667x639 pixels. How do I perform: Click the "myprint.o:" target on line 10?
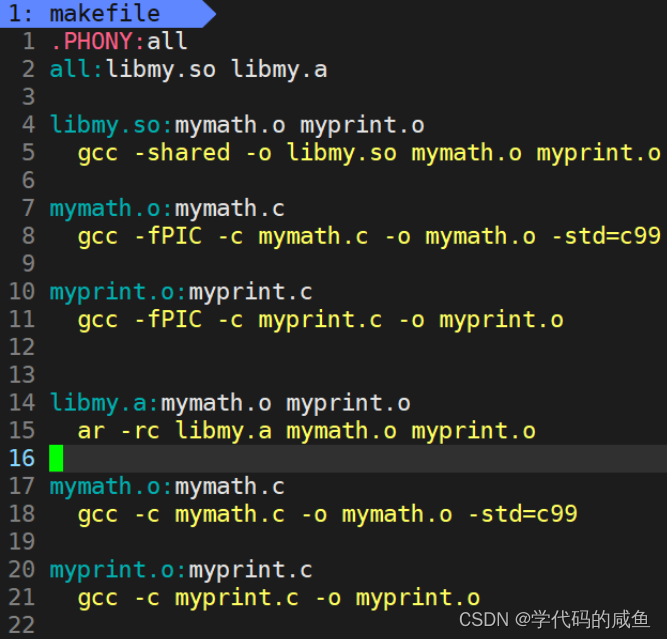[118, 292]
